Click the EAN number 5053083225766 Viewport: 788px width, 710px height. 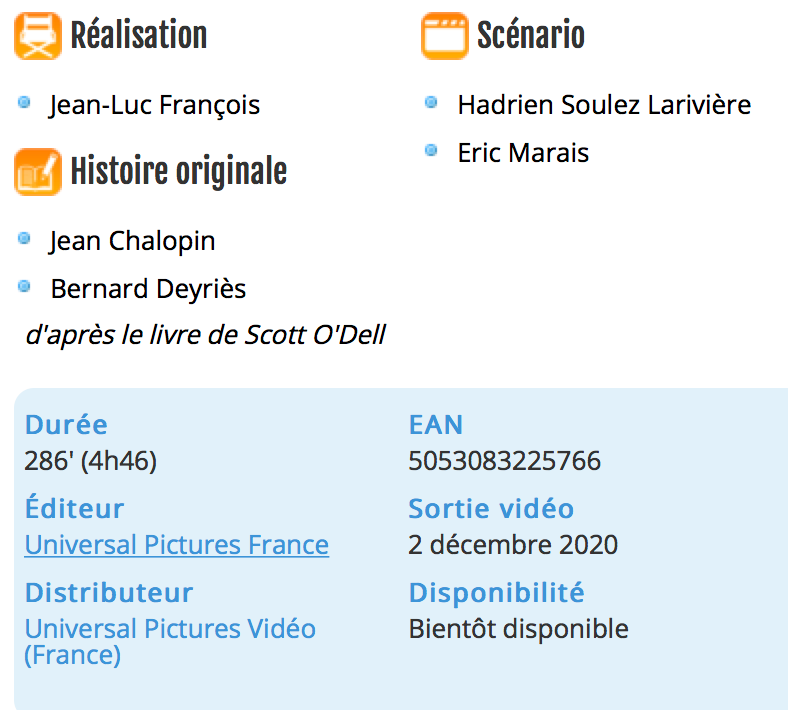(504, 461)
